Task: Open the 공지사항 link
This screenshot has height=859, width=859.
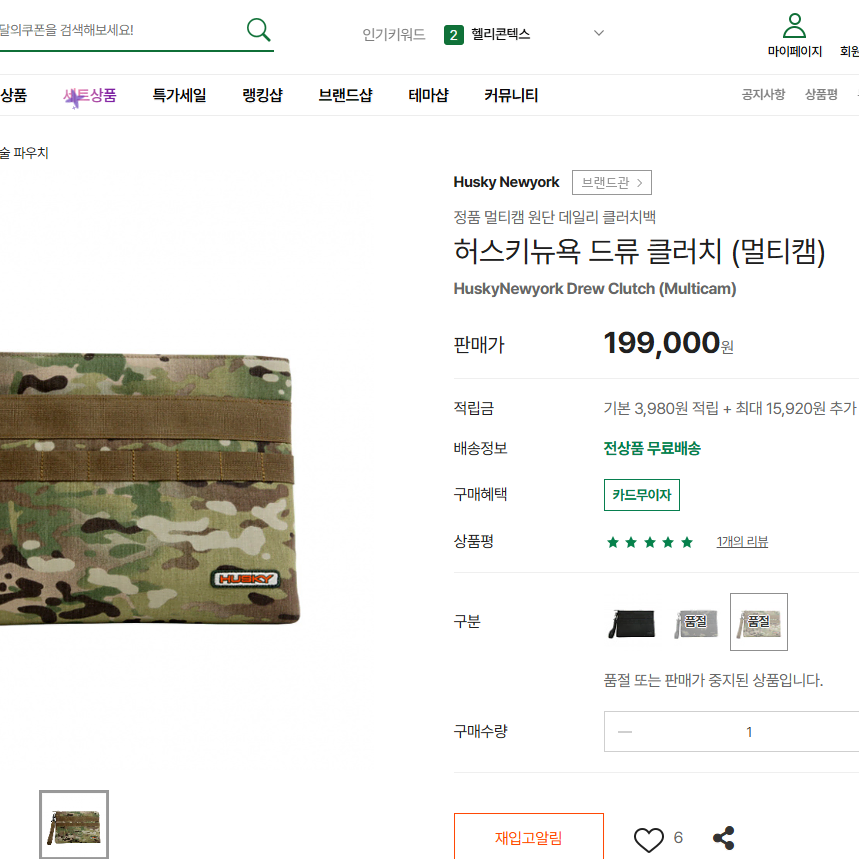Action: click(763, 94)
